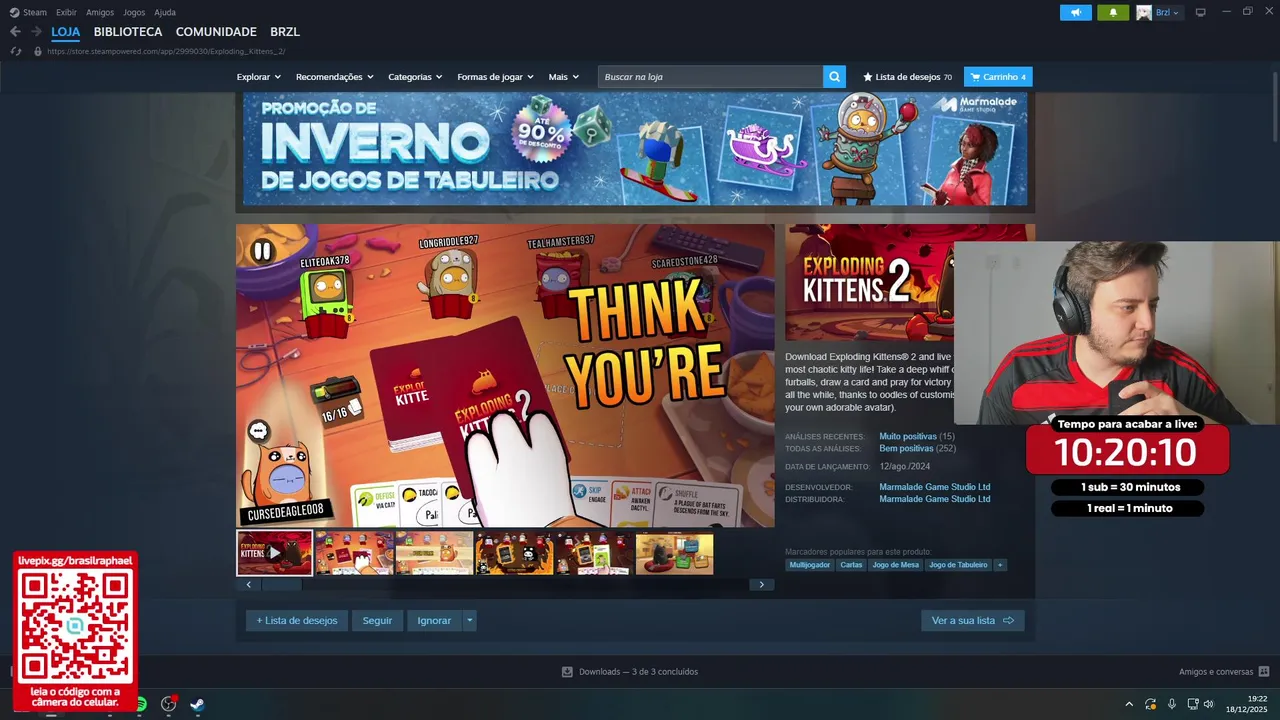Open developer Marmalade Game Studio Ltd link
1280x720 pixels.
pos(935,487)
